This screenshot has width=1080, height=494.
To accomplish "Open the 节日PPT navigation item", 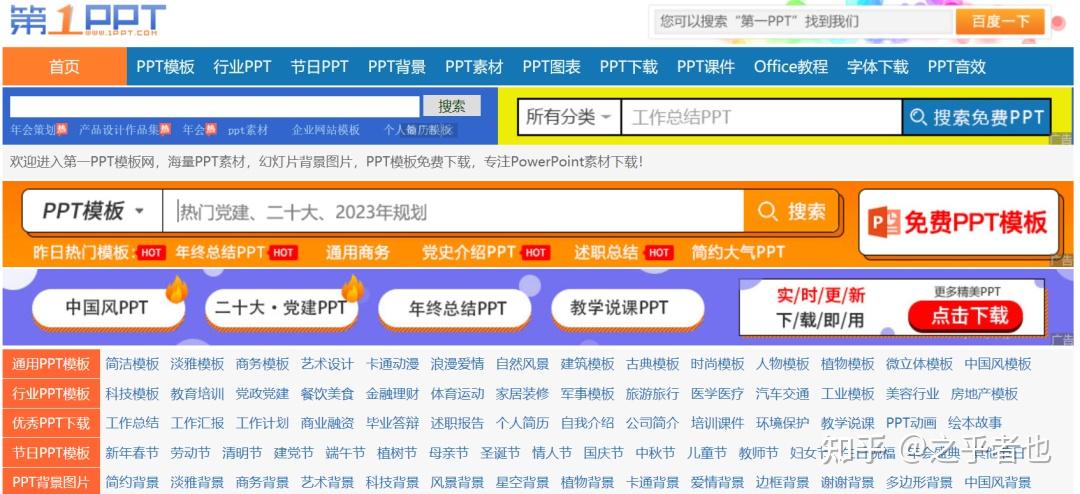I will pos(320,67).
